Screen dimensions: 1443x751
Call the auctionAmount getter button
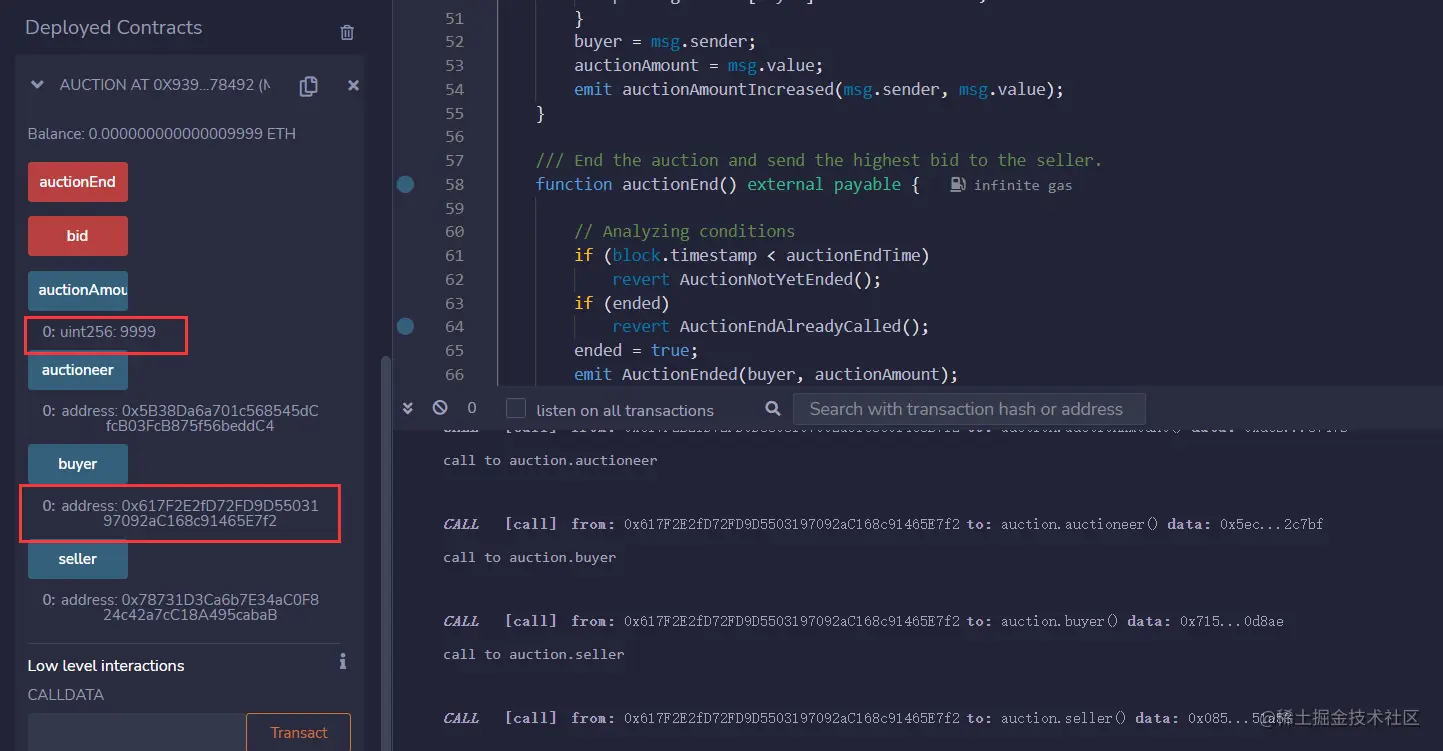point(78,290)
